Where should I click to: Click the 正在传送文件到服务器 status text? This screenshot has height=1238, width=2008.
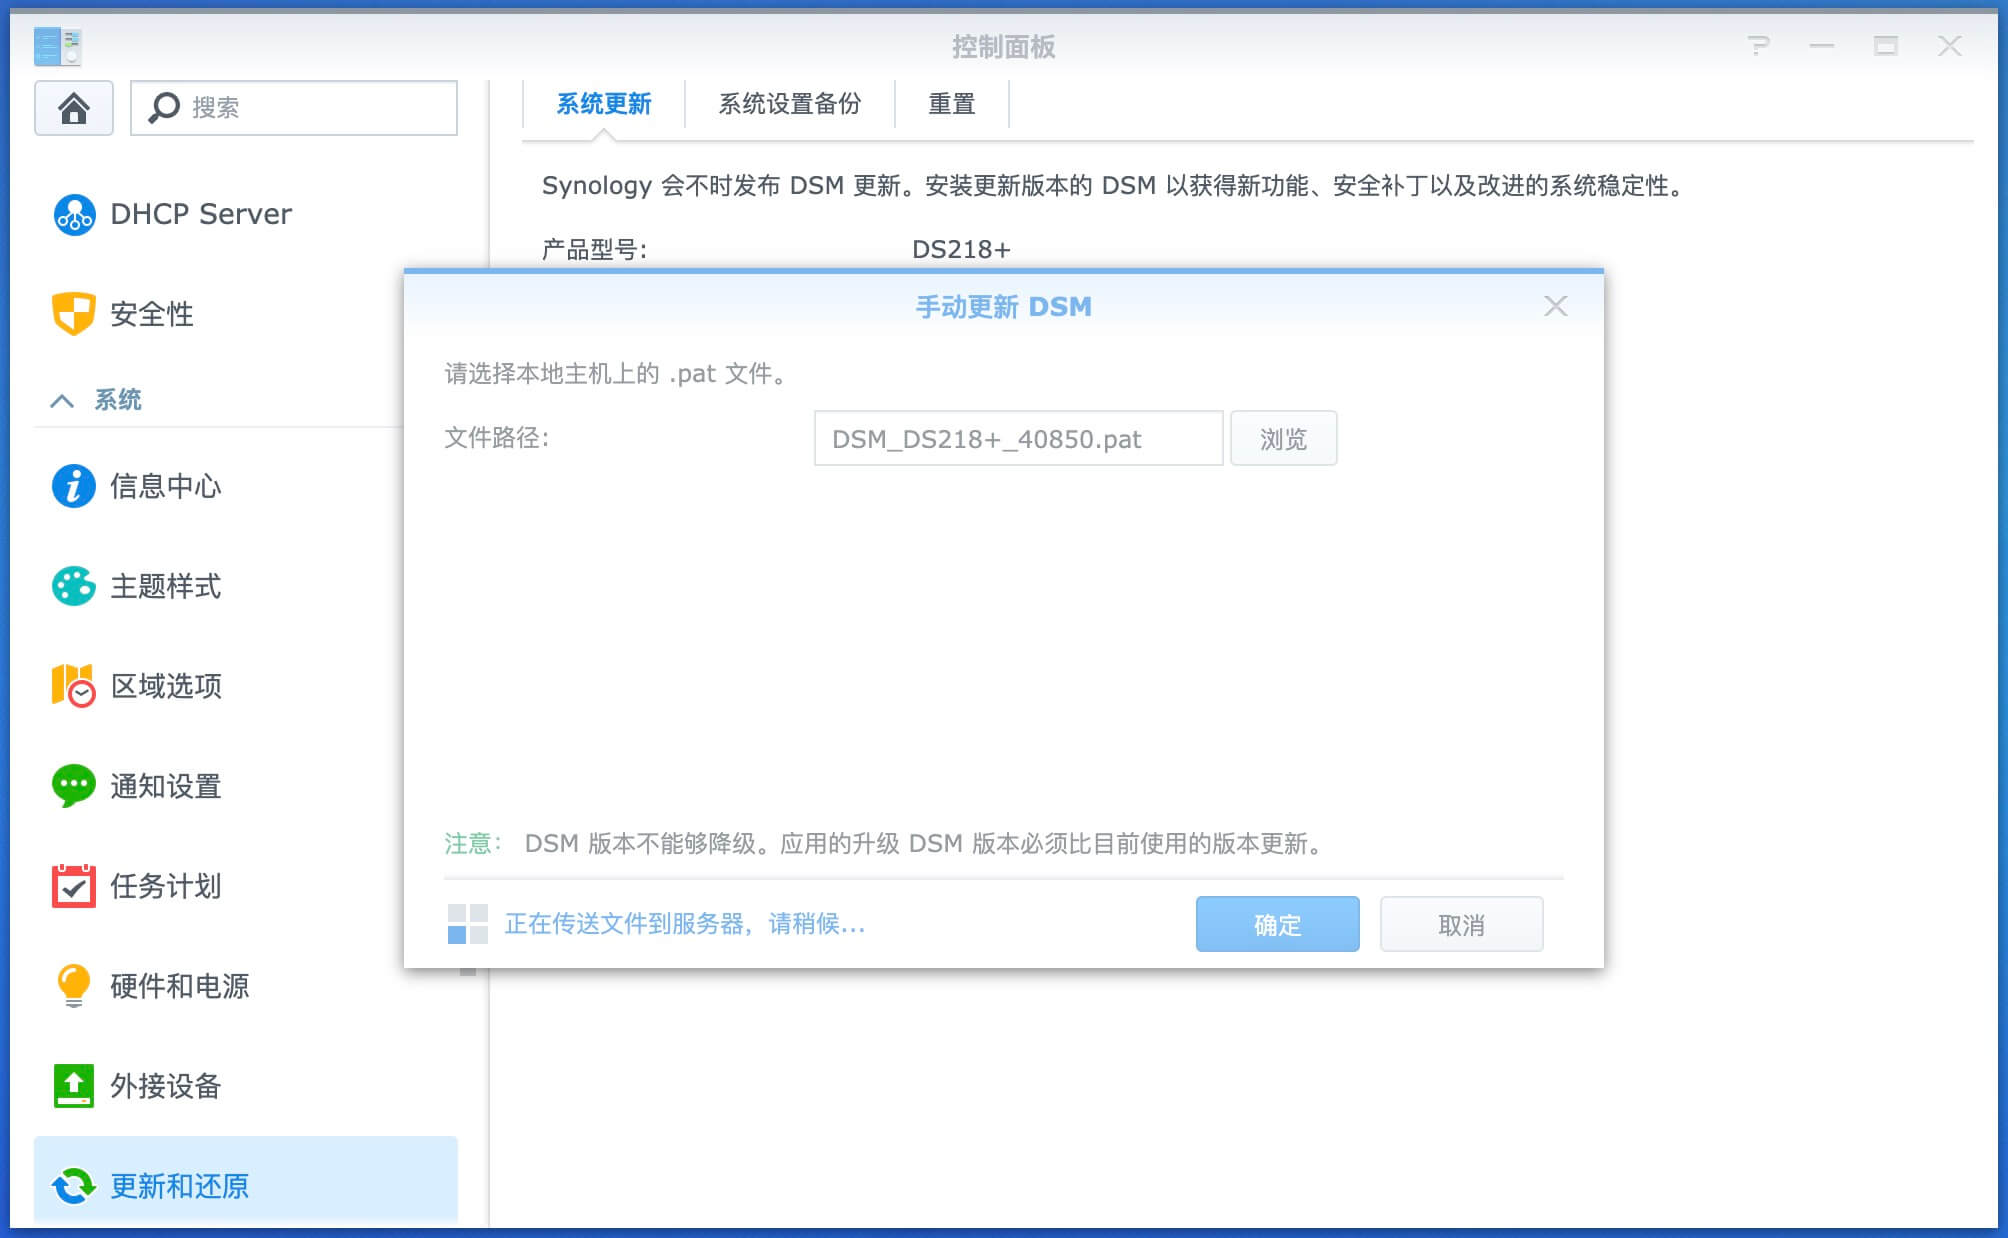click(685, 924)
